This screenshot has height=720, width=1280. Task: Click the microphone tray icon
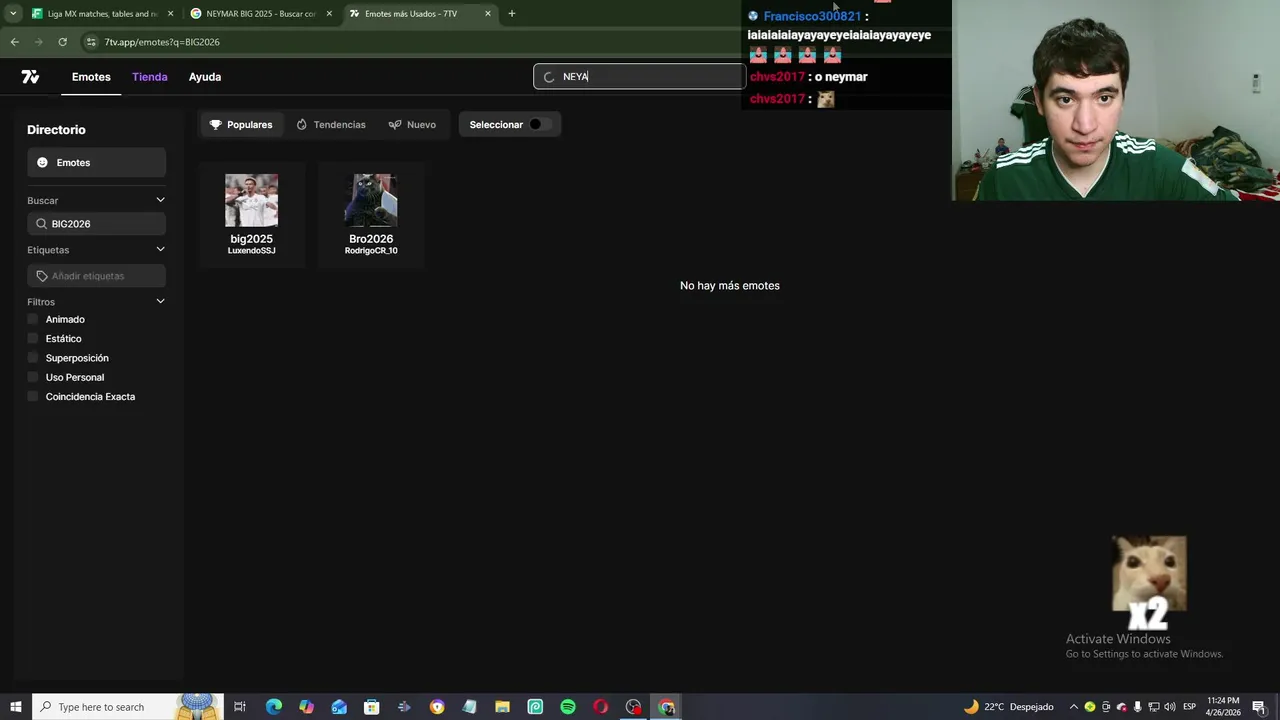1137,707
